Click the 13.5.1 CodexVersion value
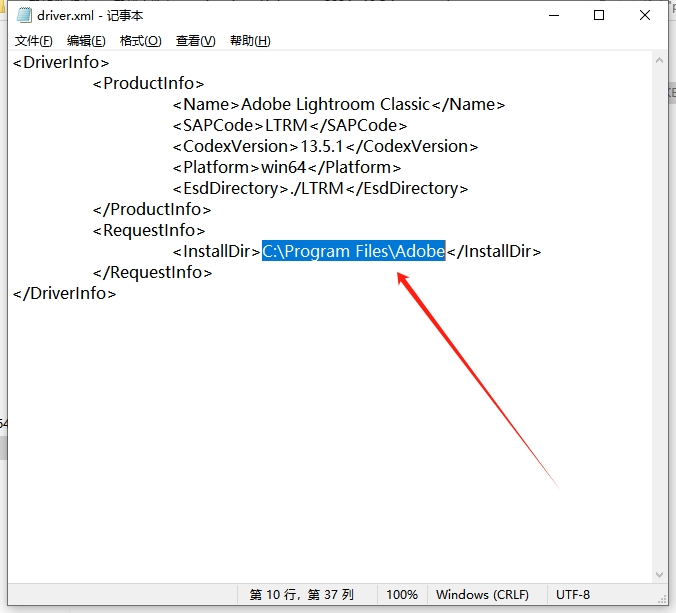 point(321,147)
